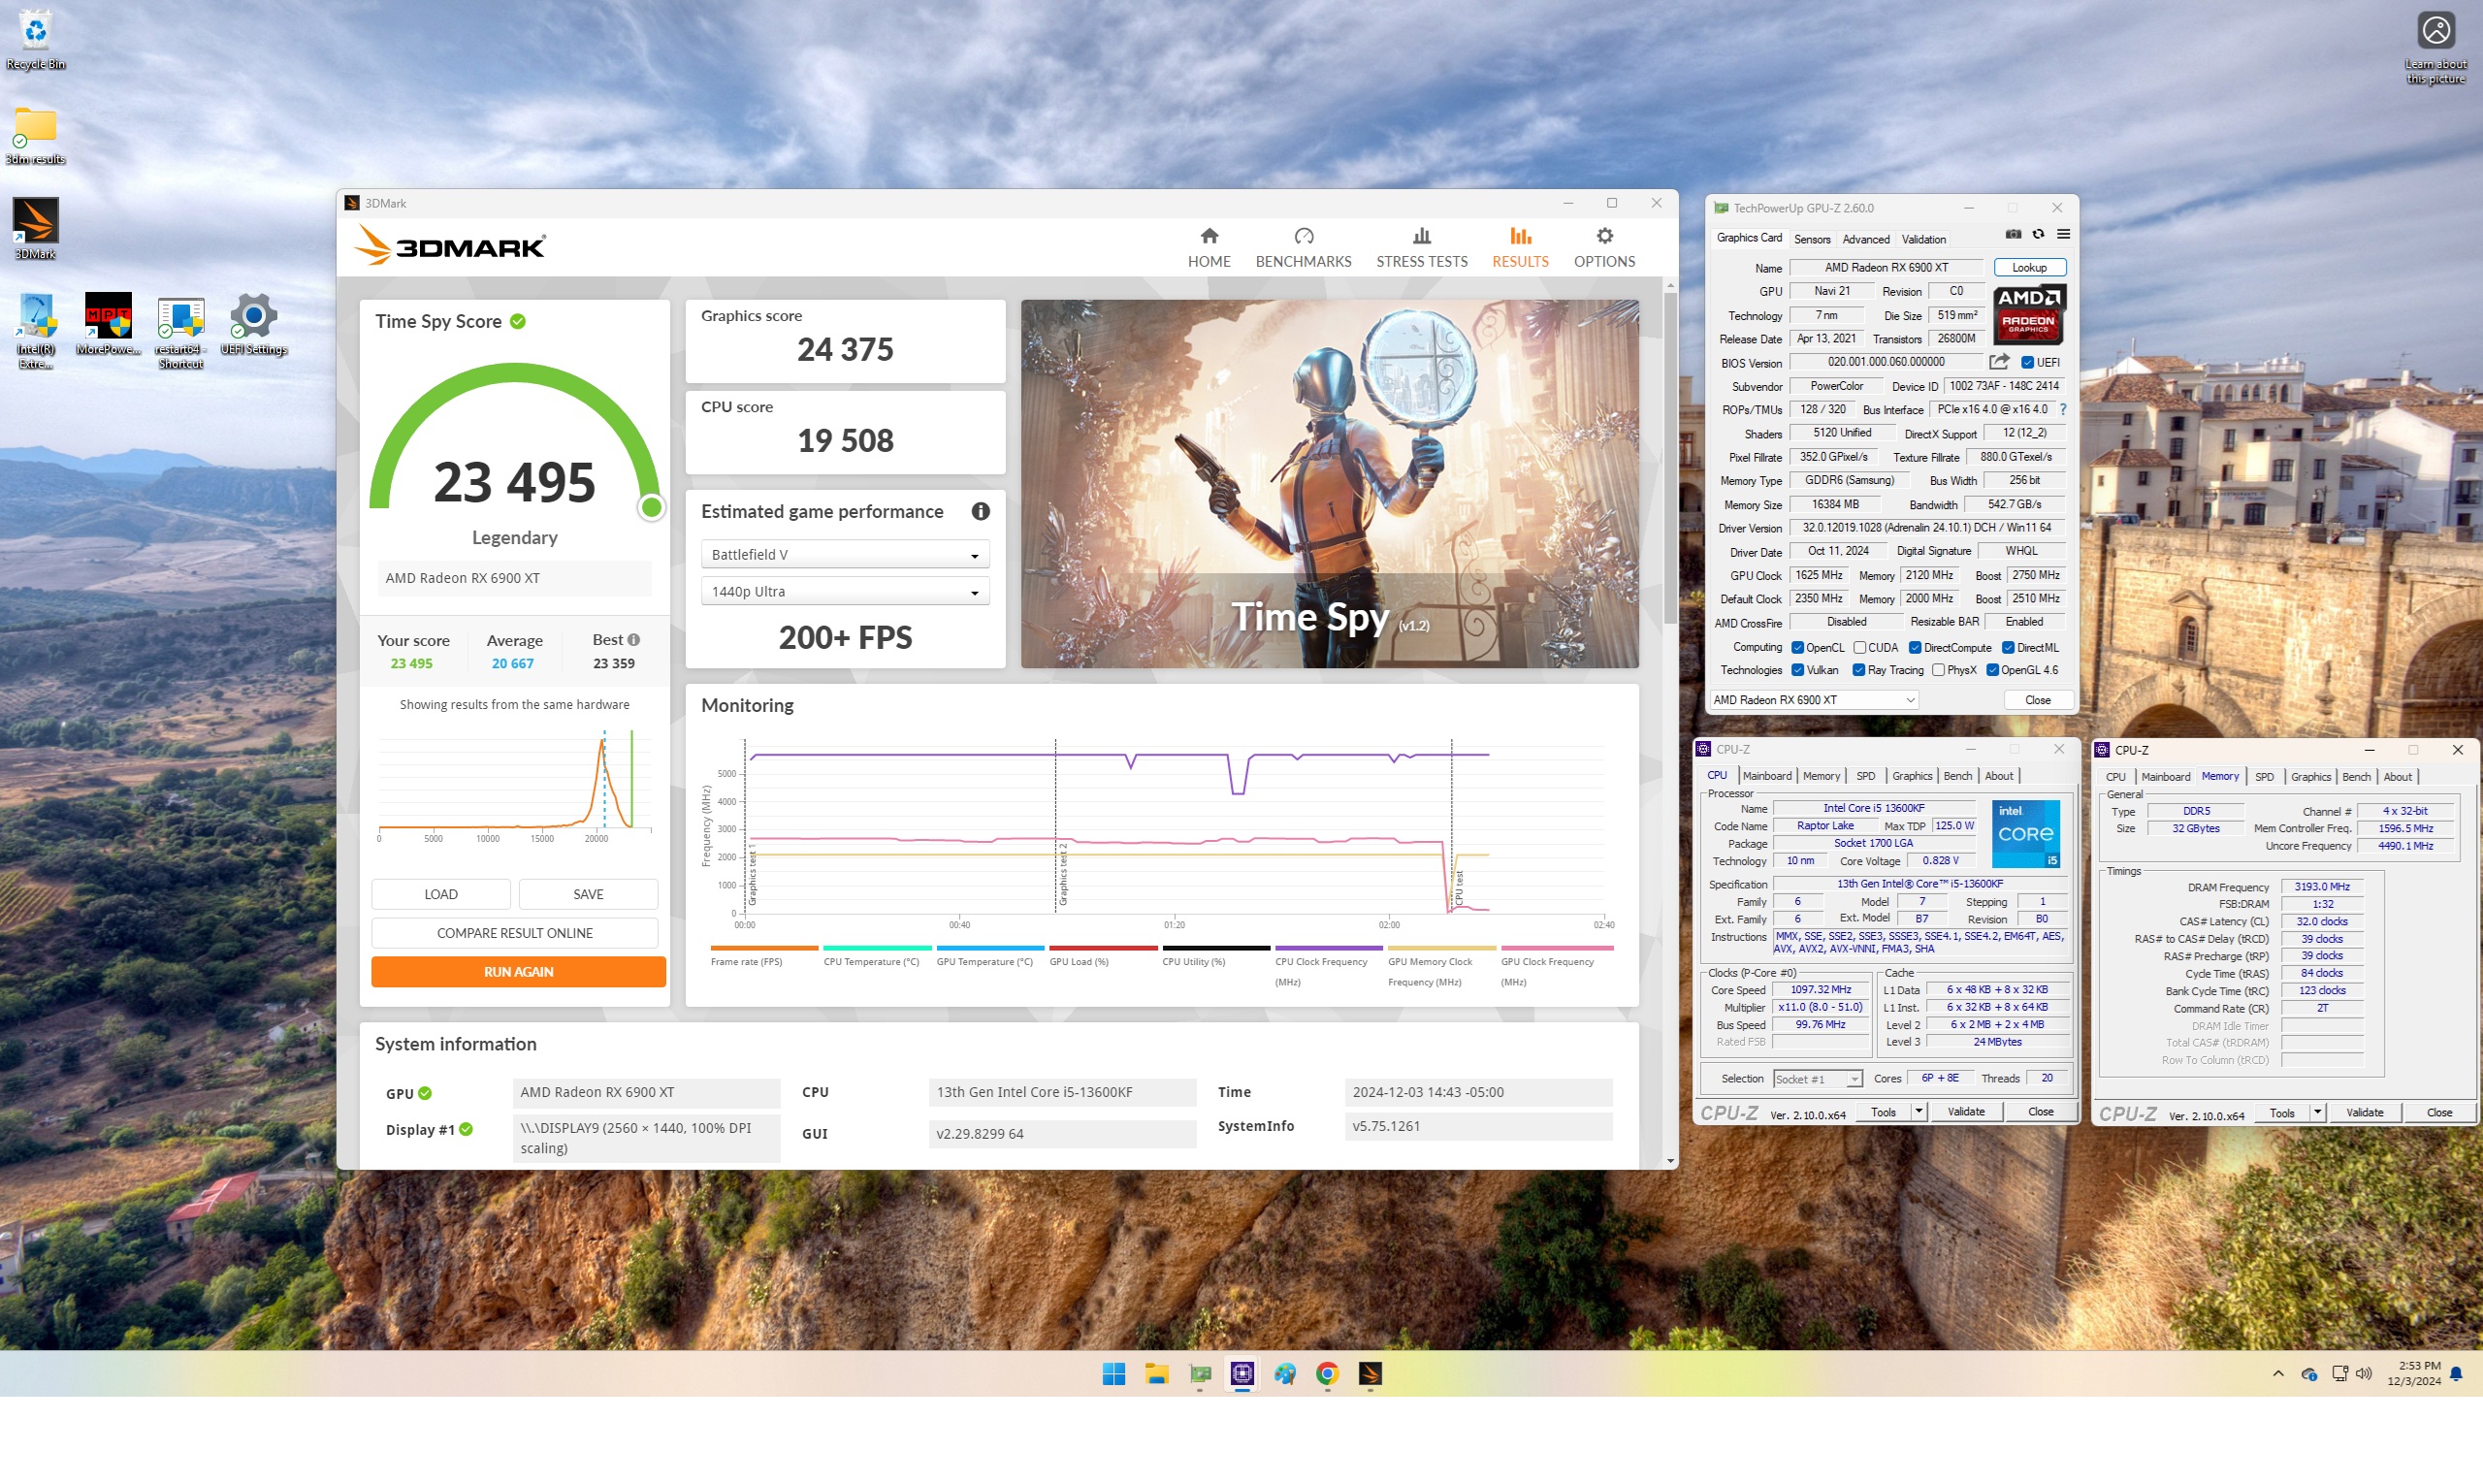Image resolution: width=2483 pixels, height=1484 pixels.
Task: Toggle the DirectML checkbox in GPU-Z
Action: 2008,647
